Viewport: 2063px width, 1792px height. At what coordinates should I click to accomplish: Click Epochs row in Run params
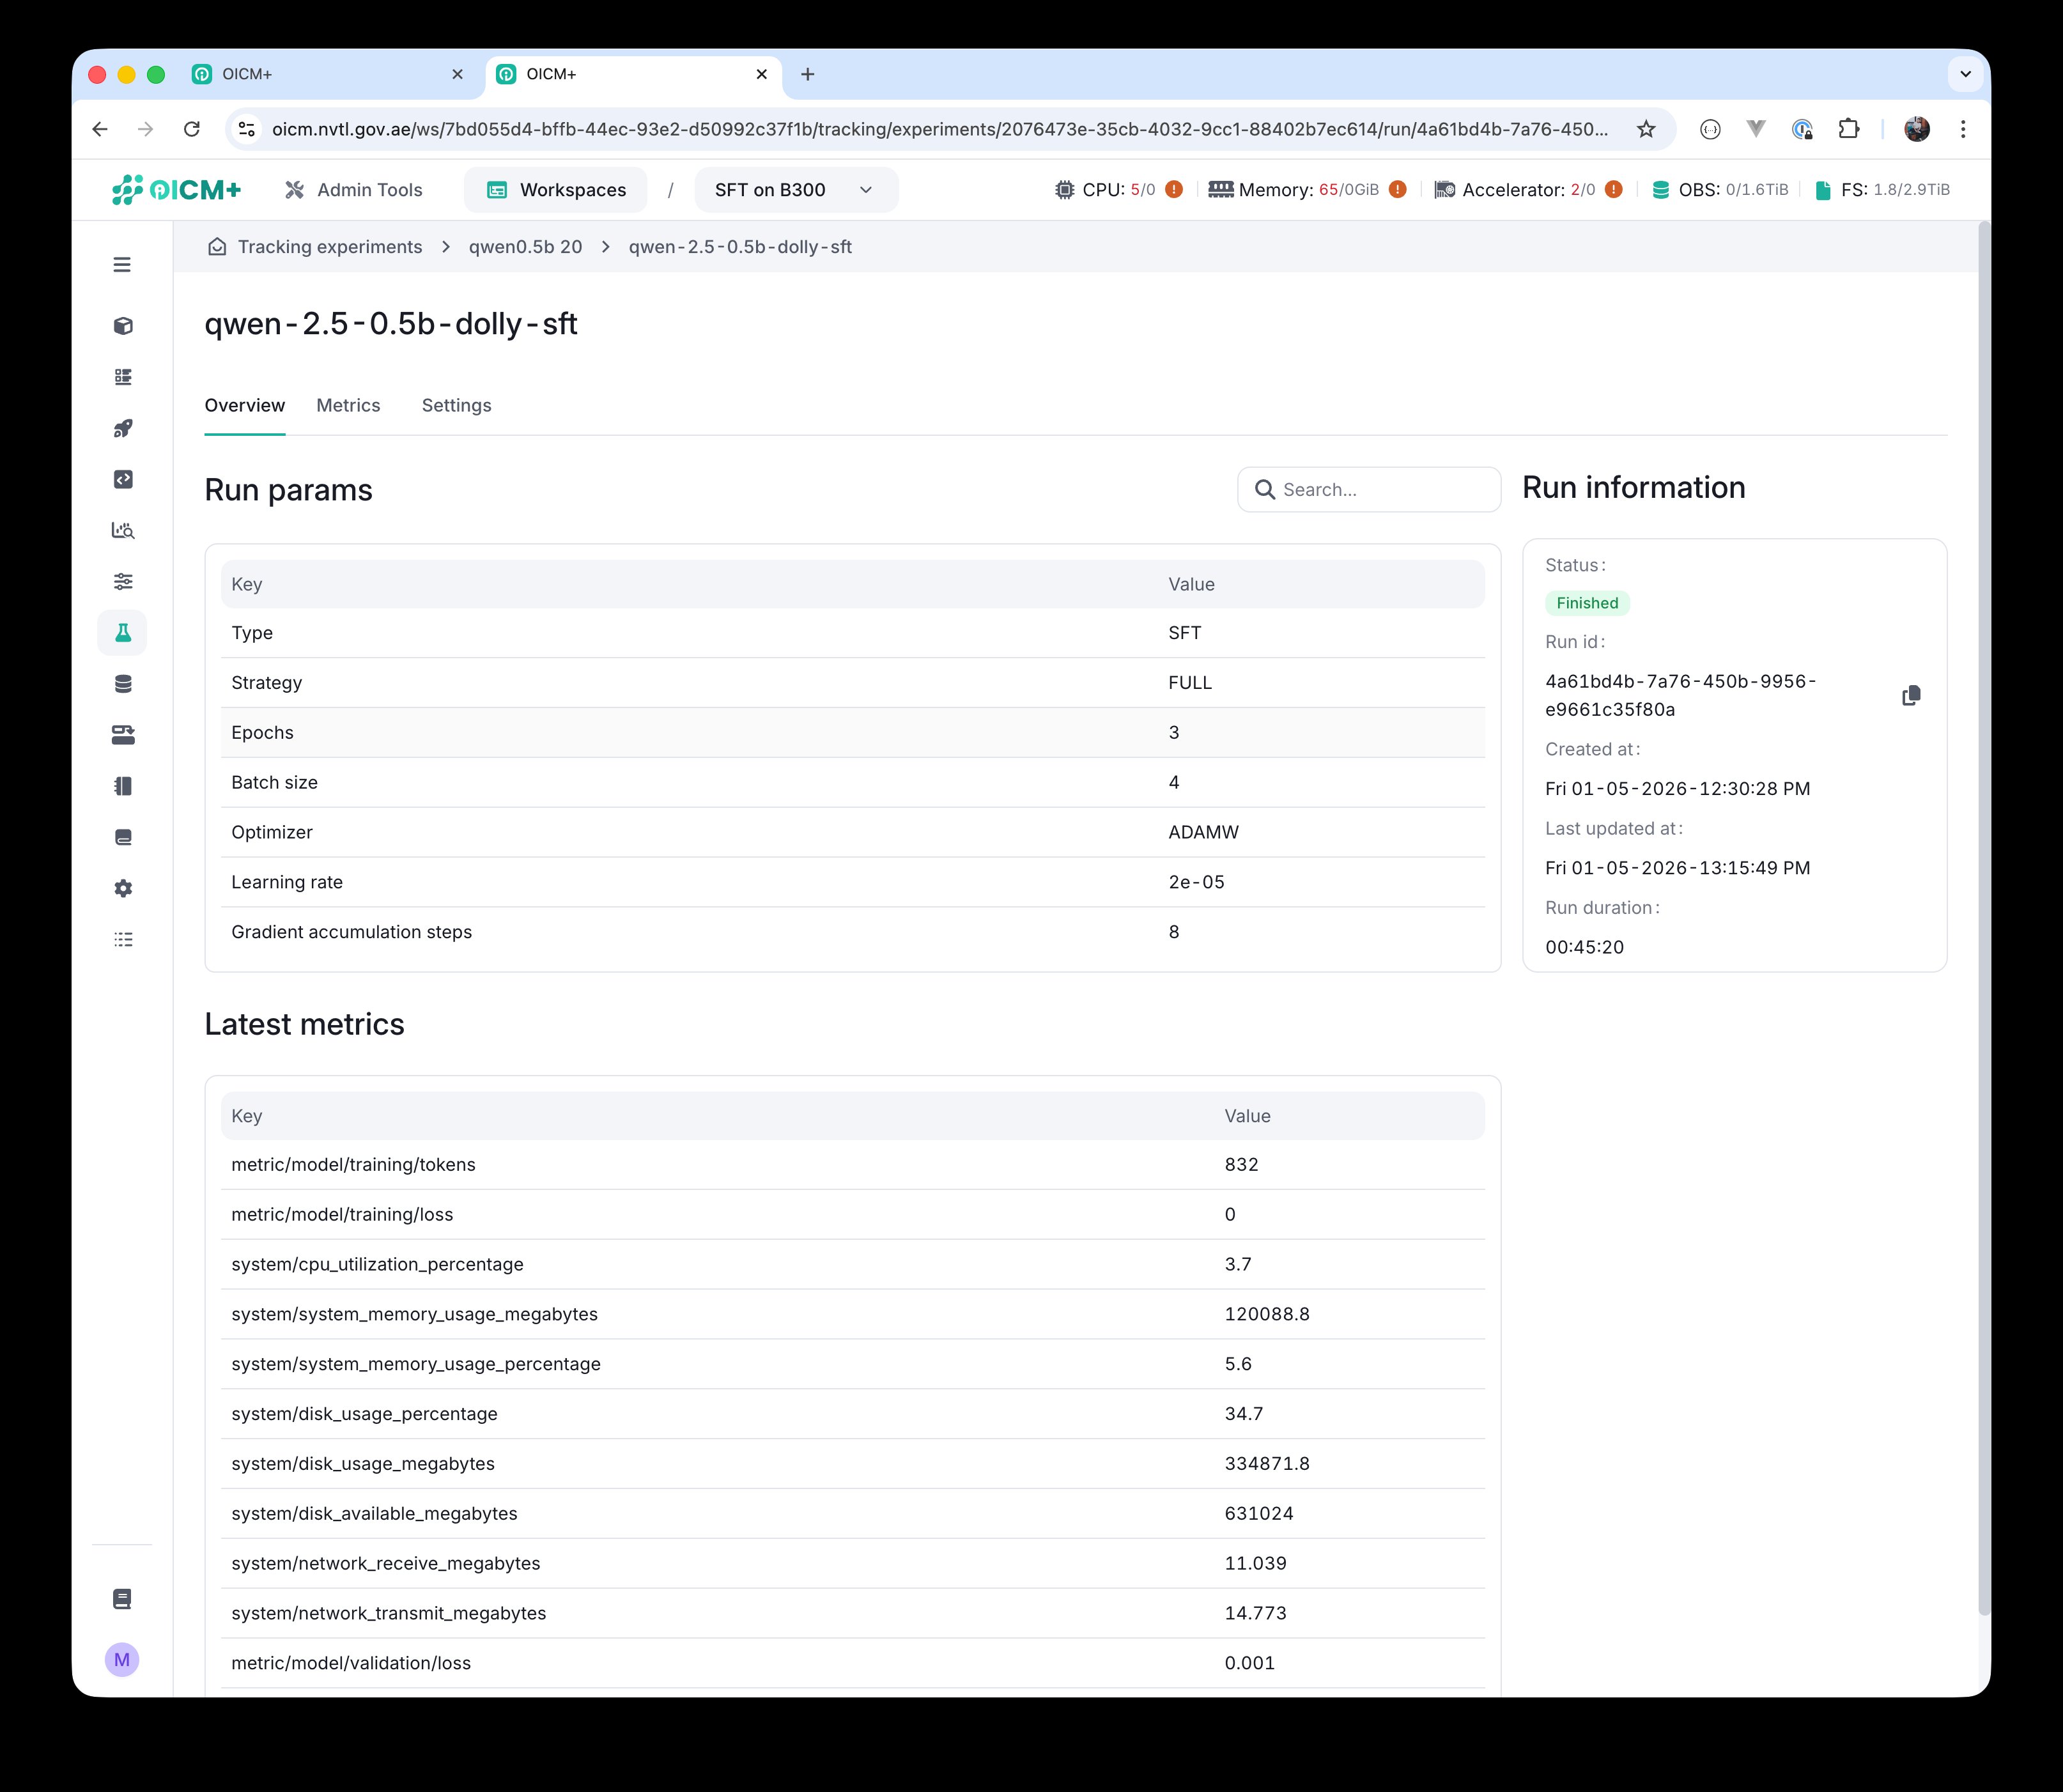[853, 733]
